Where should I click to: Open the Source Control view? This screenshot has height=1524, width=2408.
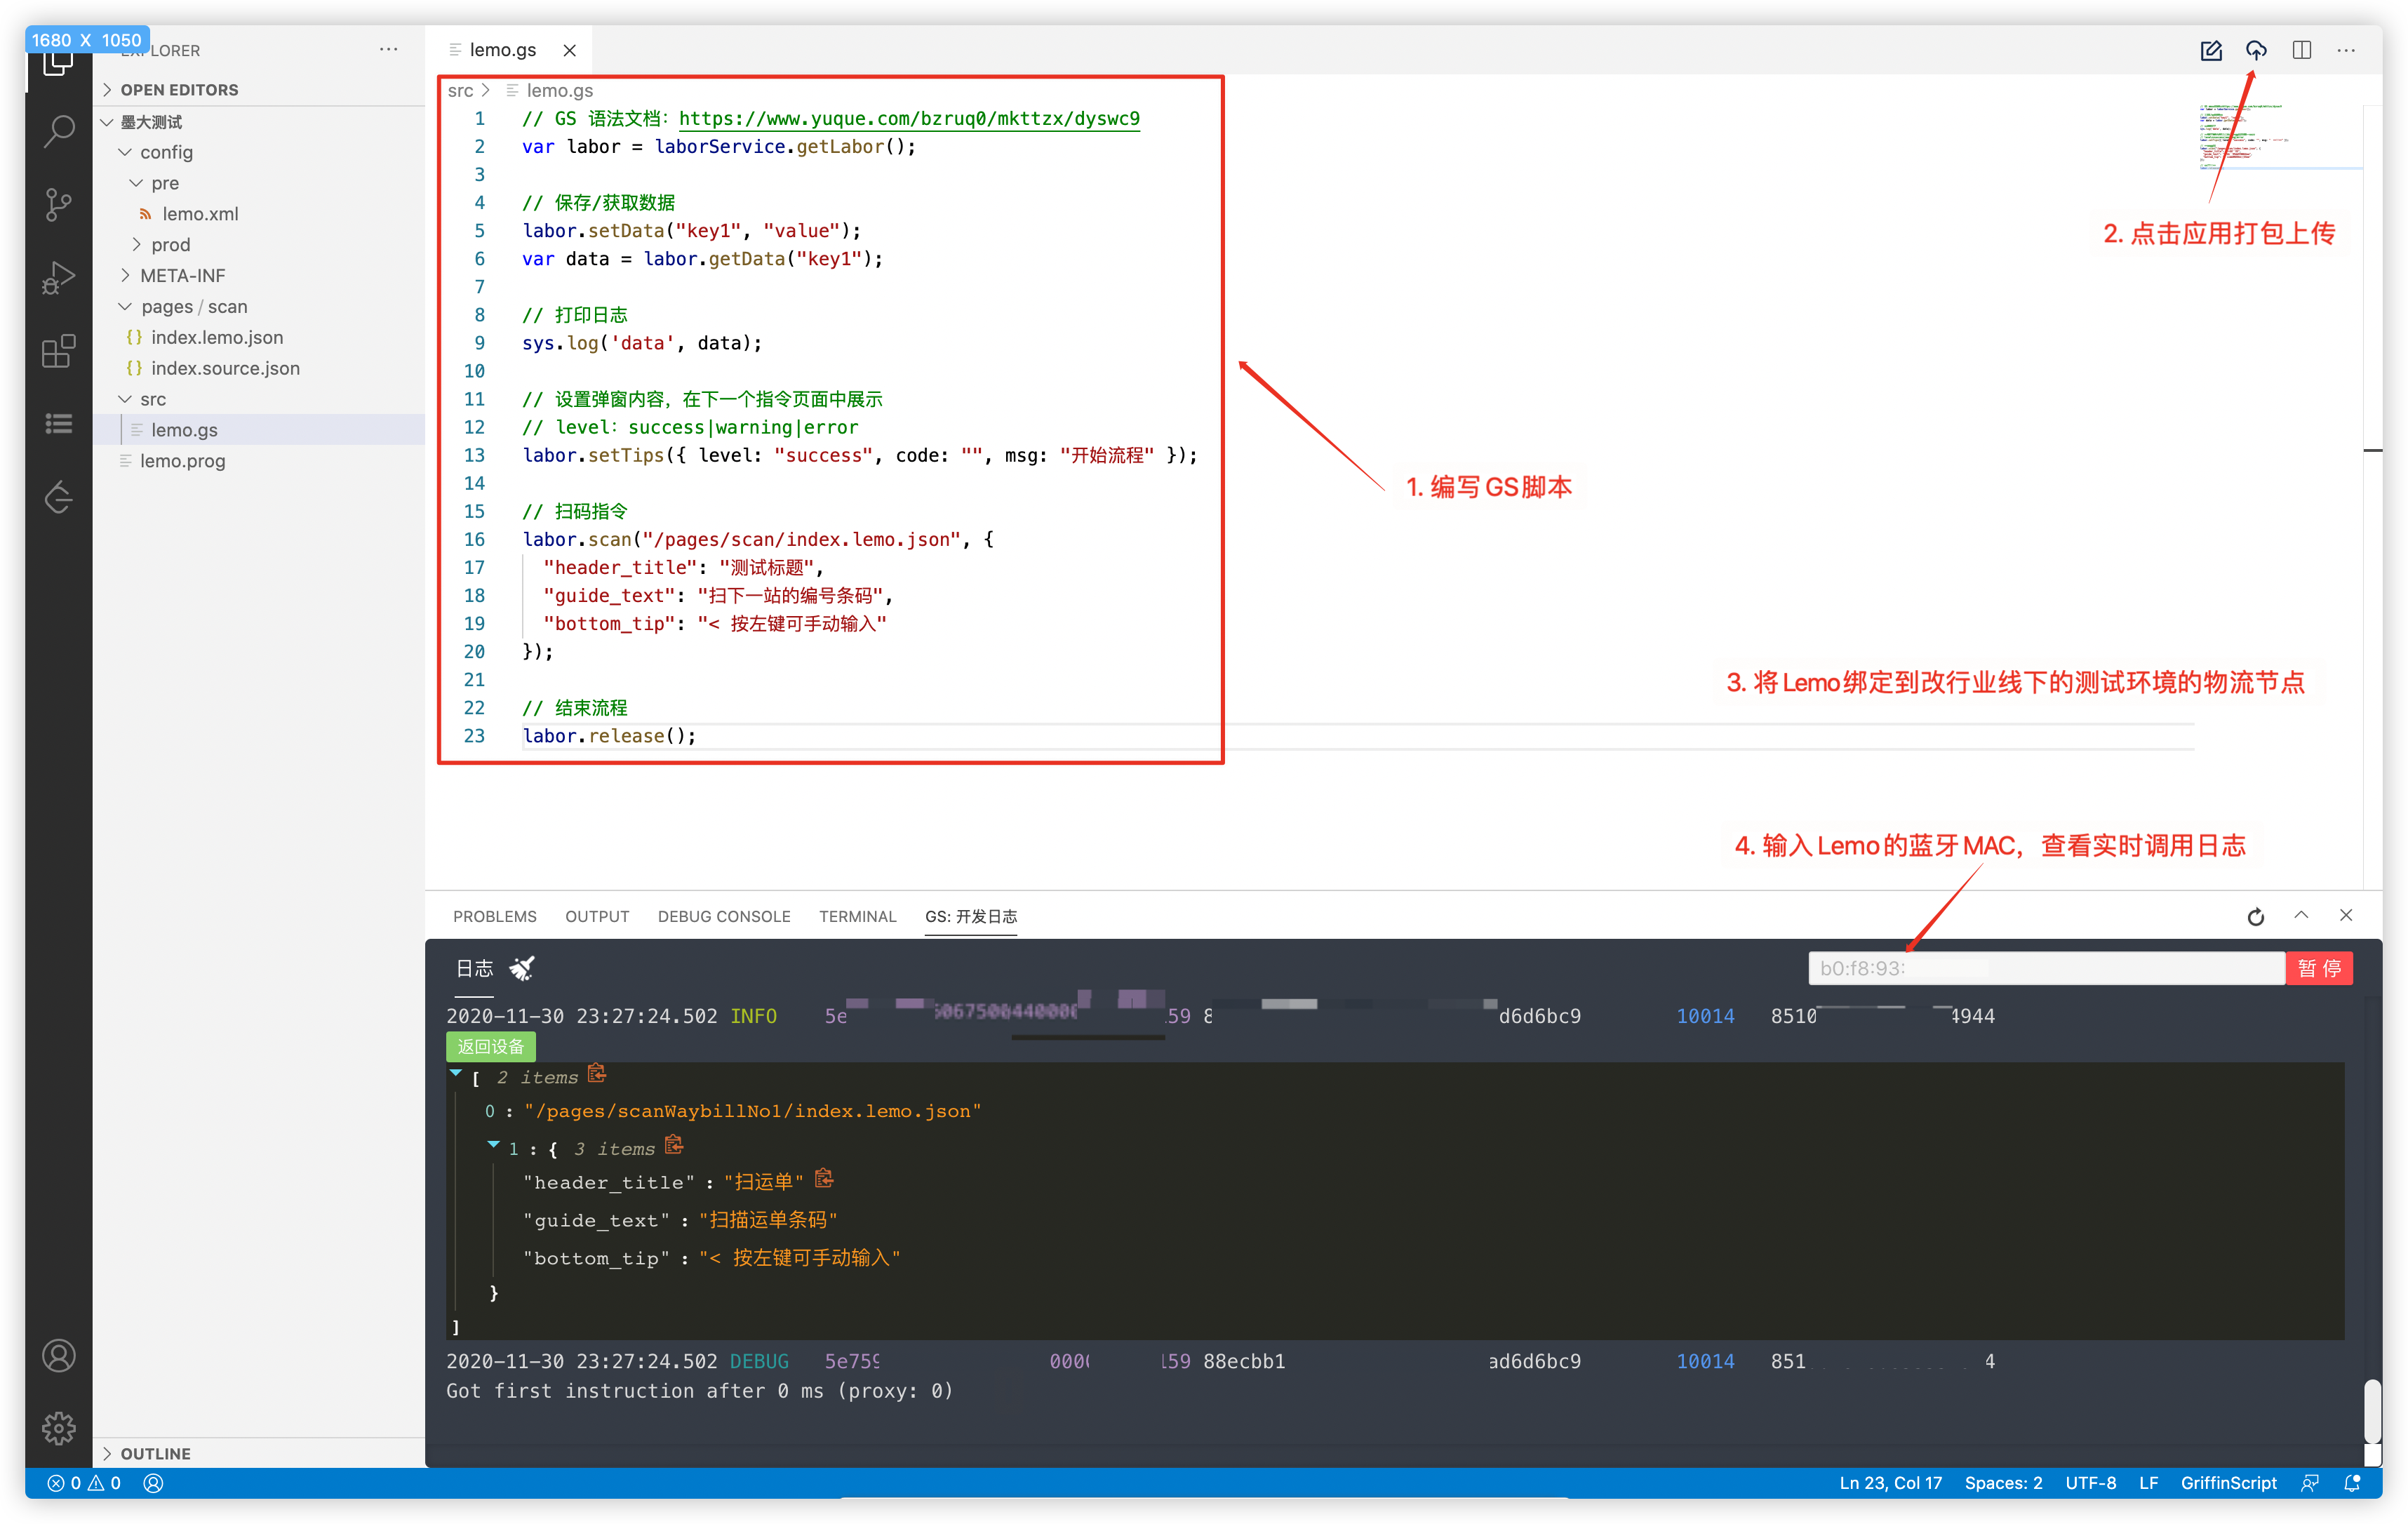59,205
